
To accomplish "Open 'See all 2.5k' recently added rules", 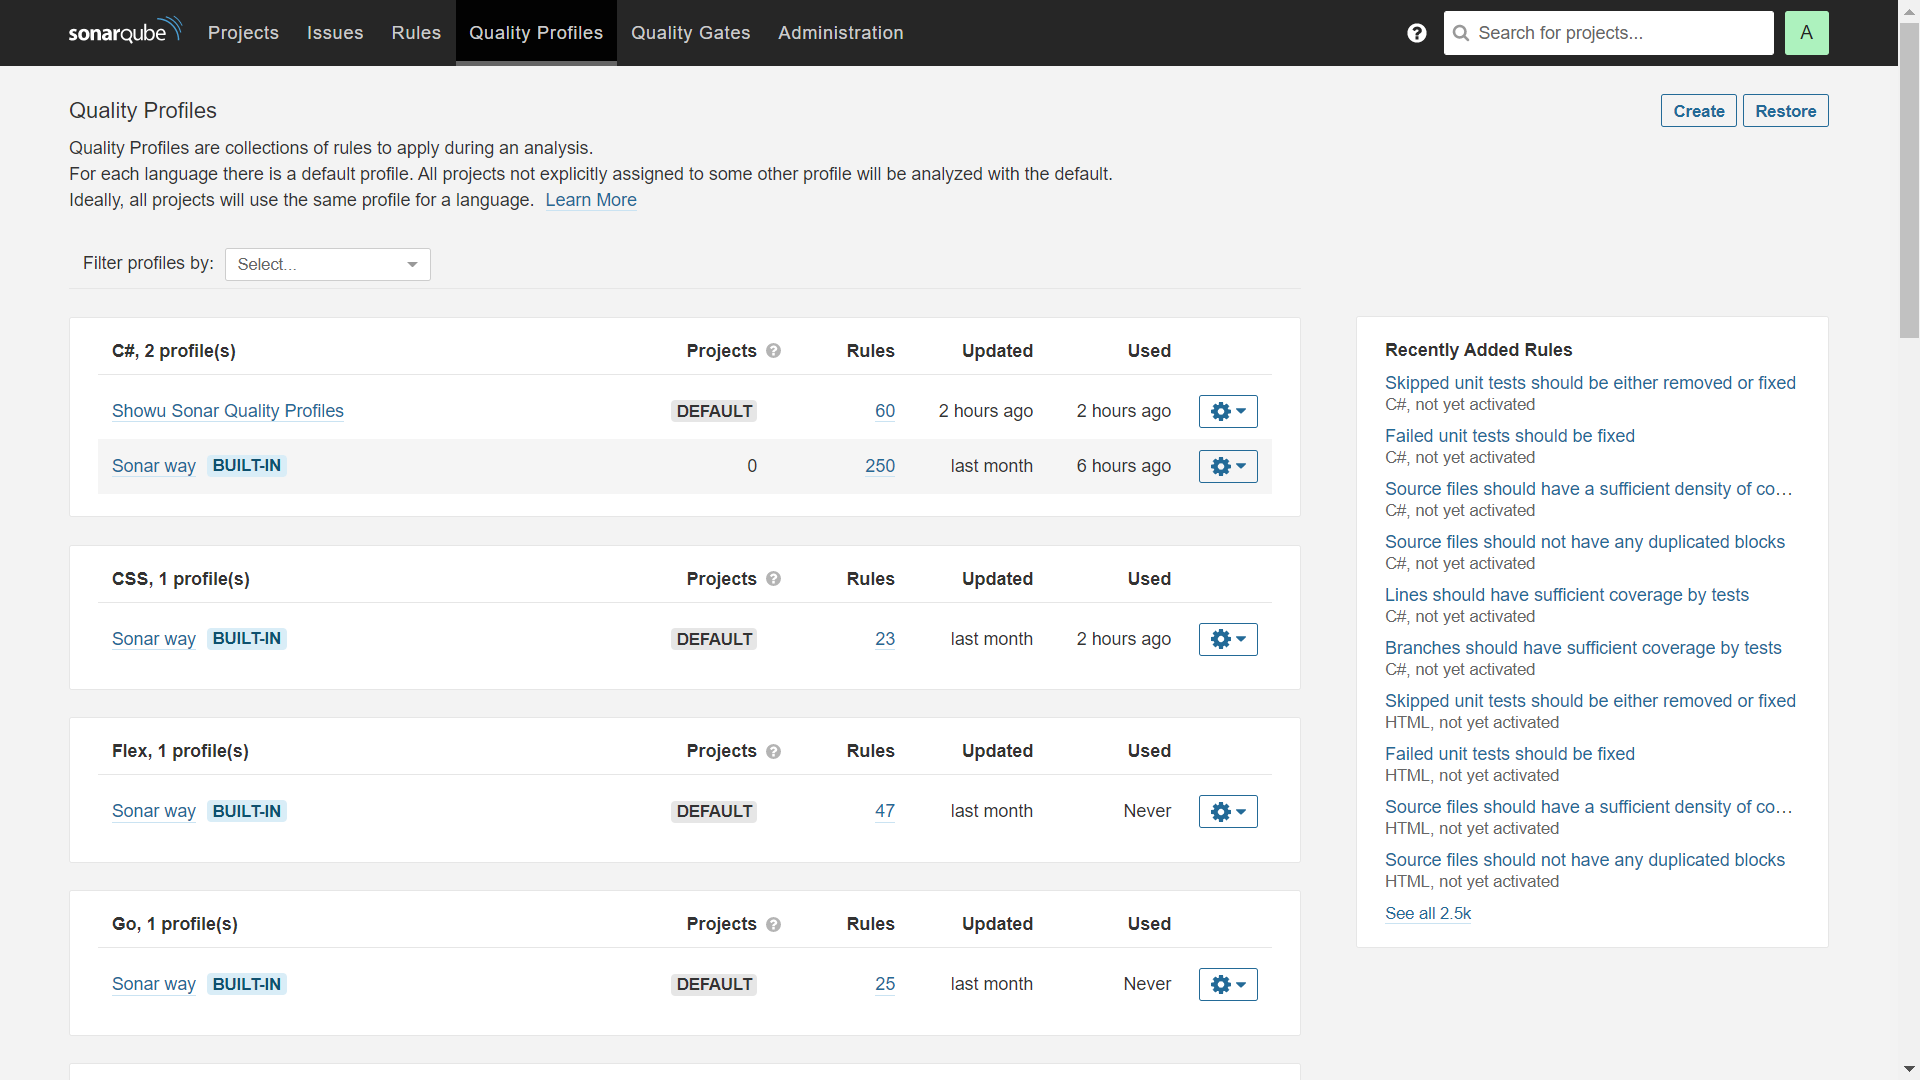I will click(1428, 913).
